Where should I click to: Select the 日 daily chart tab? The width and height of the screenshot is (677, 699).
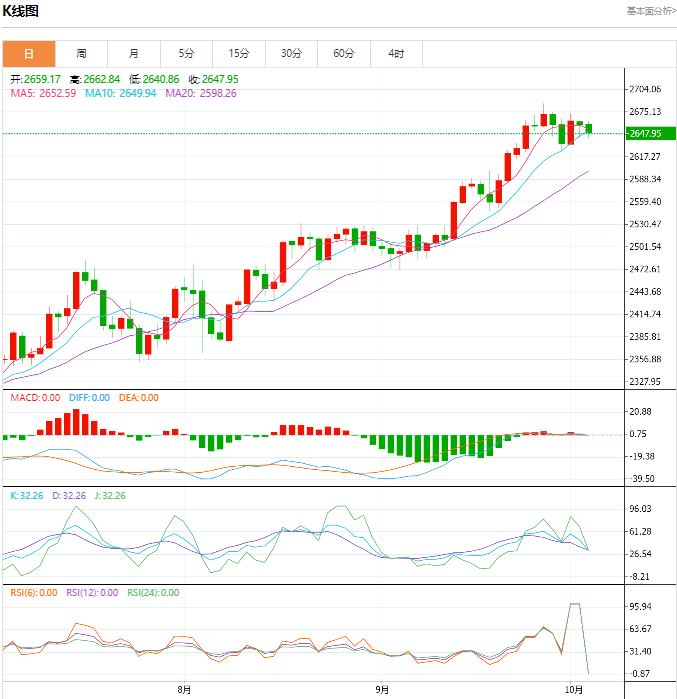(28, 53)
